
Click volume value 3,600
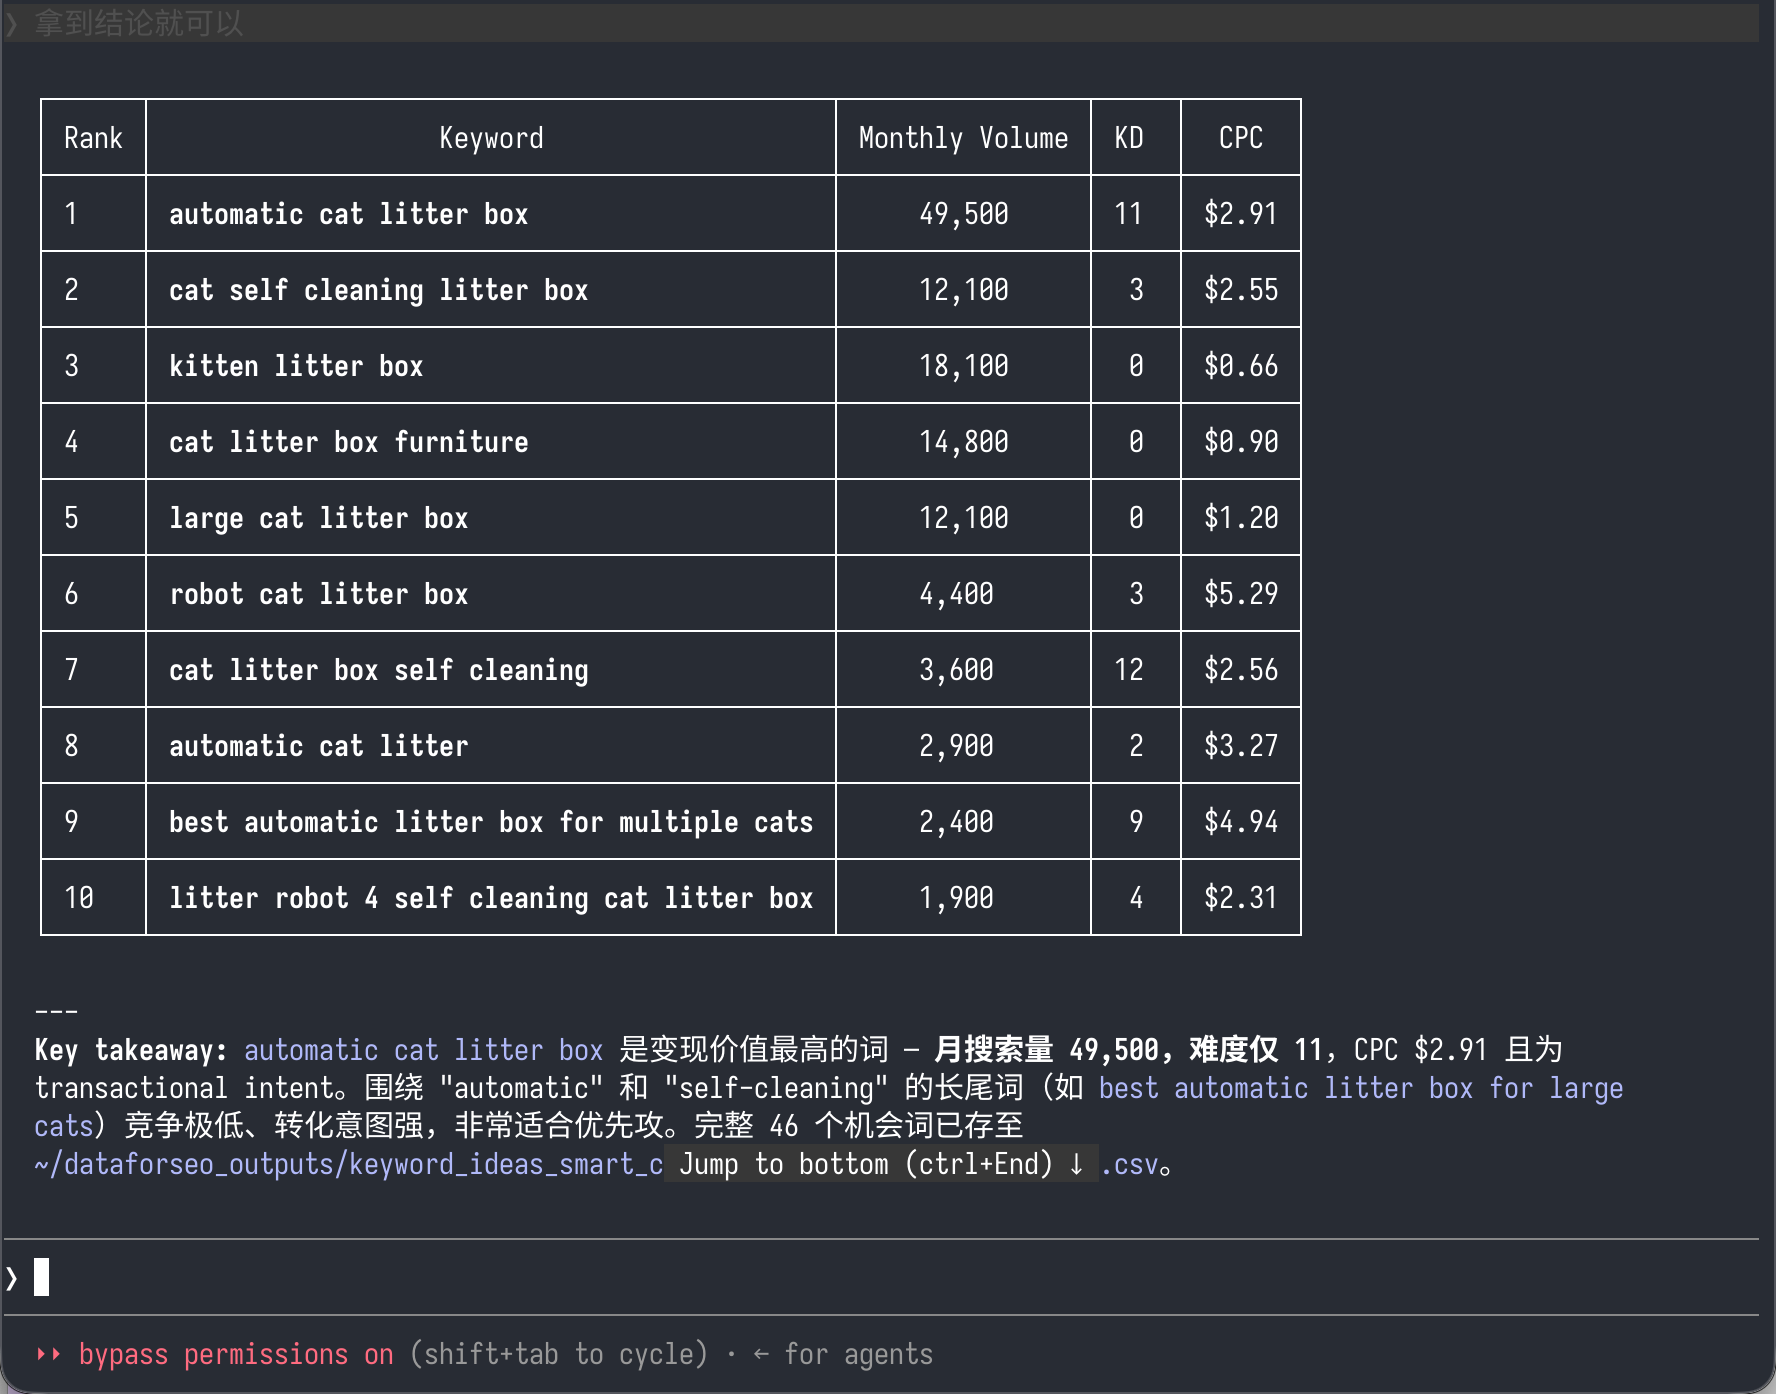pos(956,670)
